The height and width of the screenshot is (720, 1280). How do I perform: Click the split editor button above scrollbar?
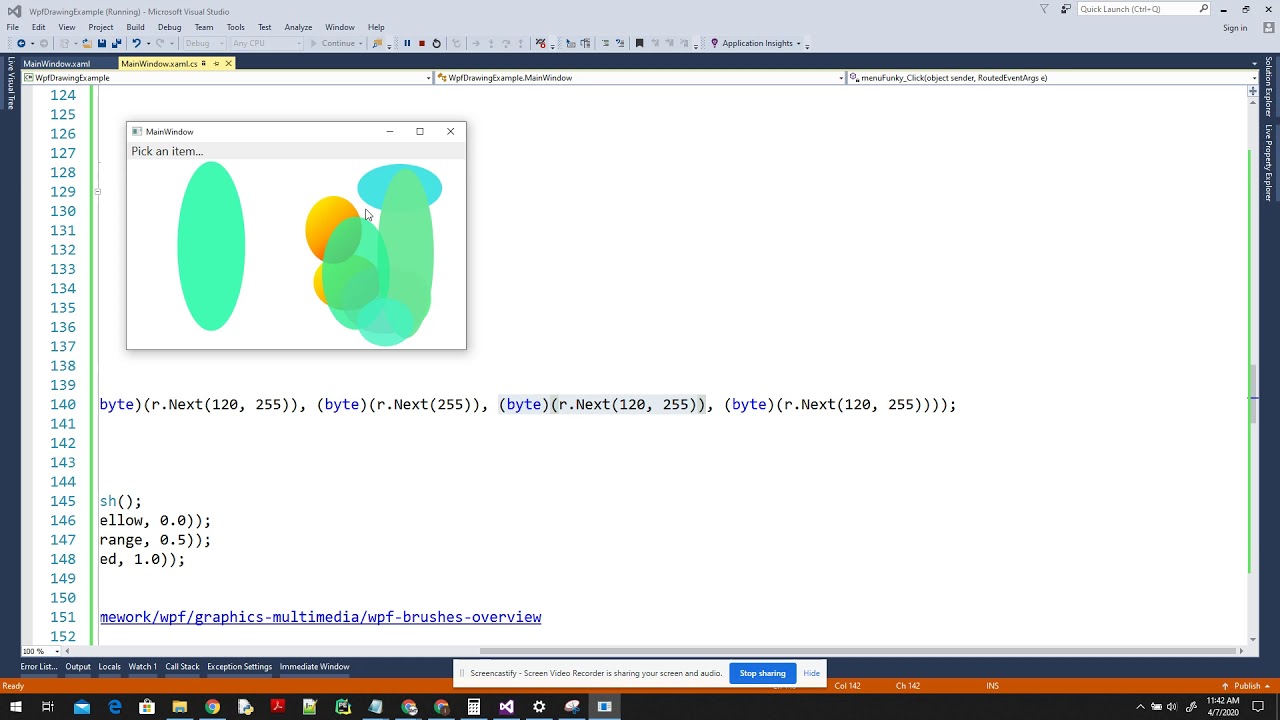[1253, 91]
